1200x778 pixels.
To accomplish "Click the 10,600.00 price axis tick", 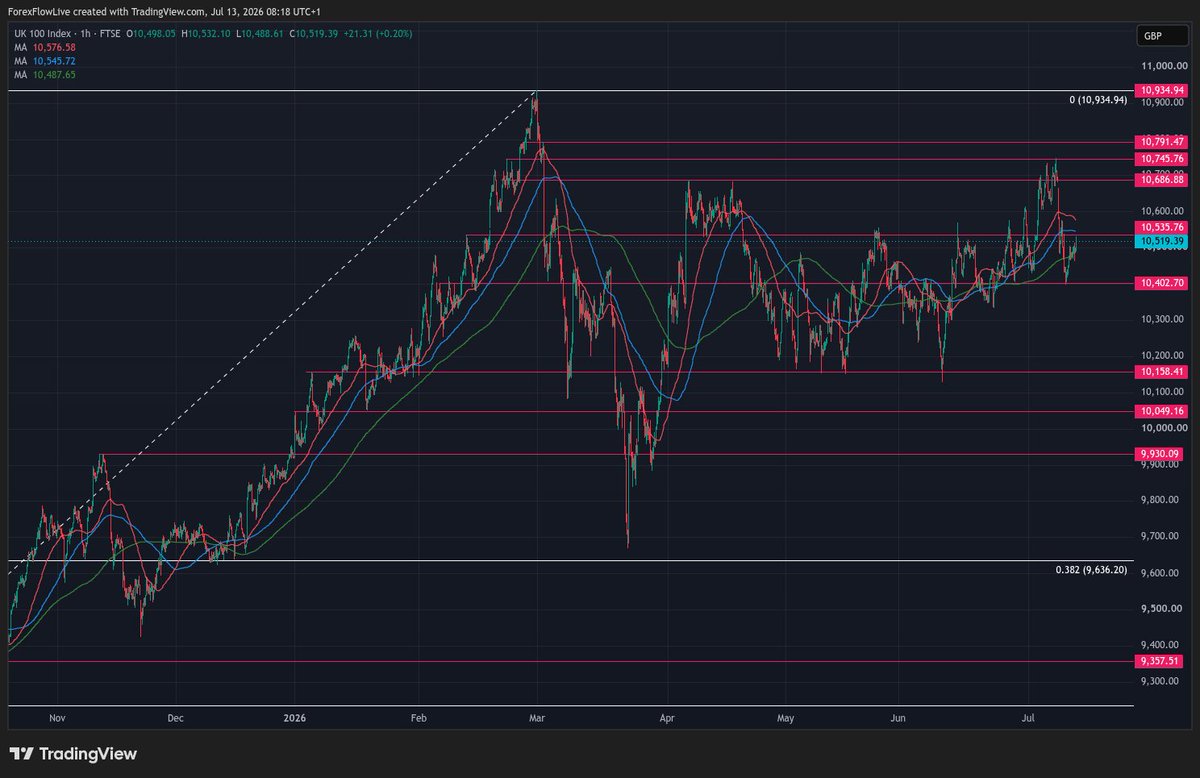I will pos(1162,211).
